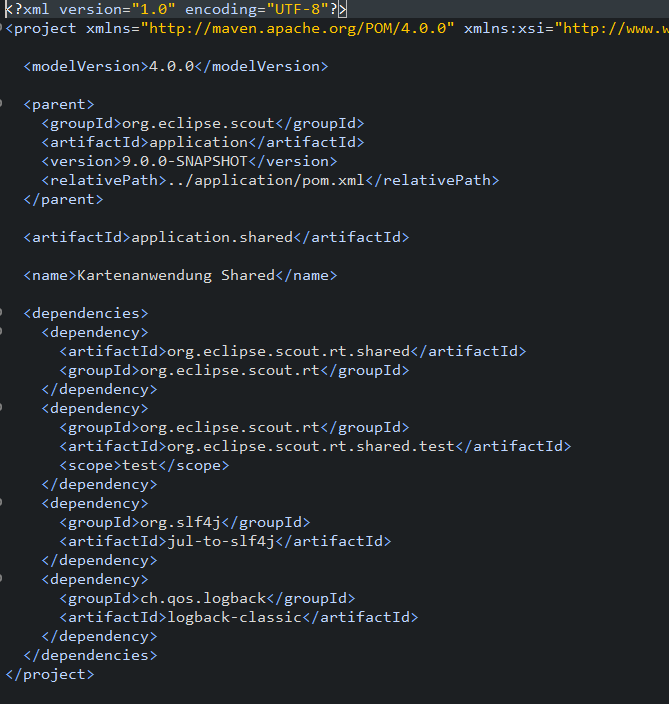Click the Kartenanwendung Shared name text
669x704 pixels.
[x=176, y=275]
